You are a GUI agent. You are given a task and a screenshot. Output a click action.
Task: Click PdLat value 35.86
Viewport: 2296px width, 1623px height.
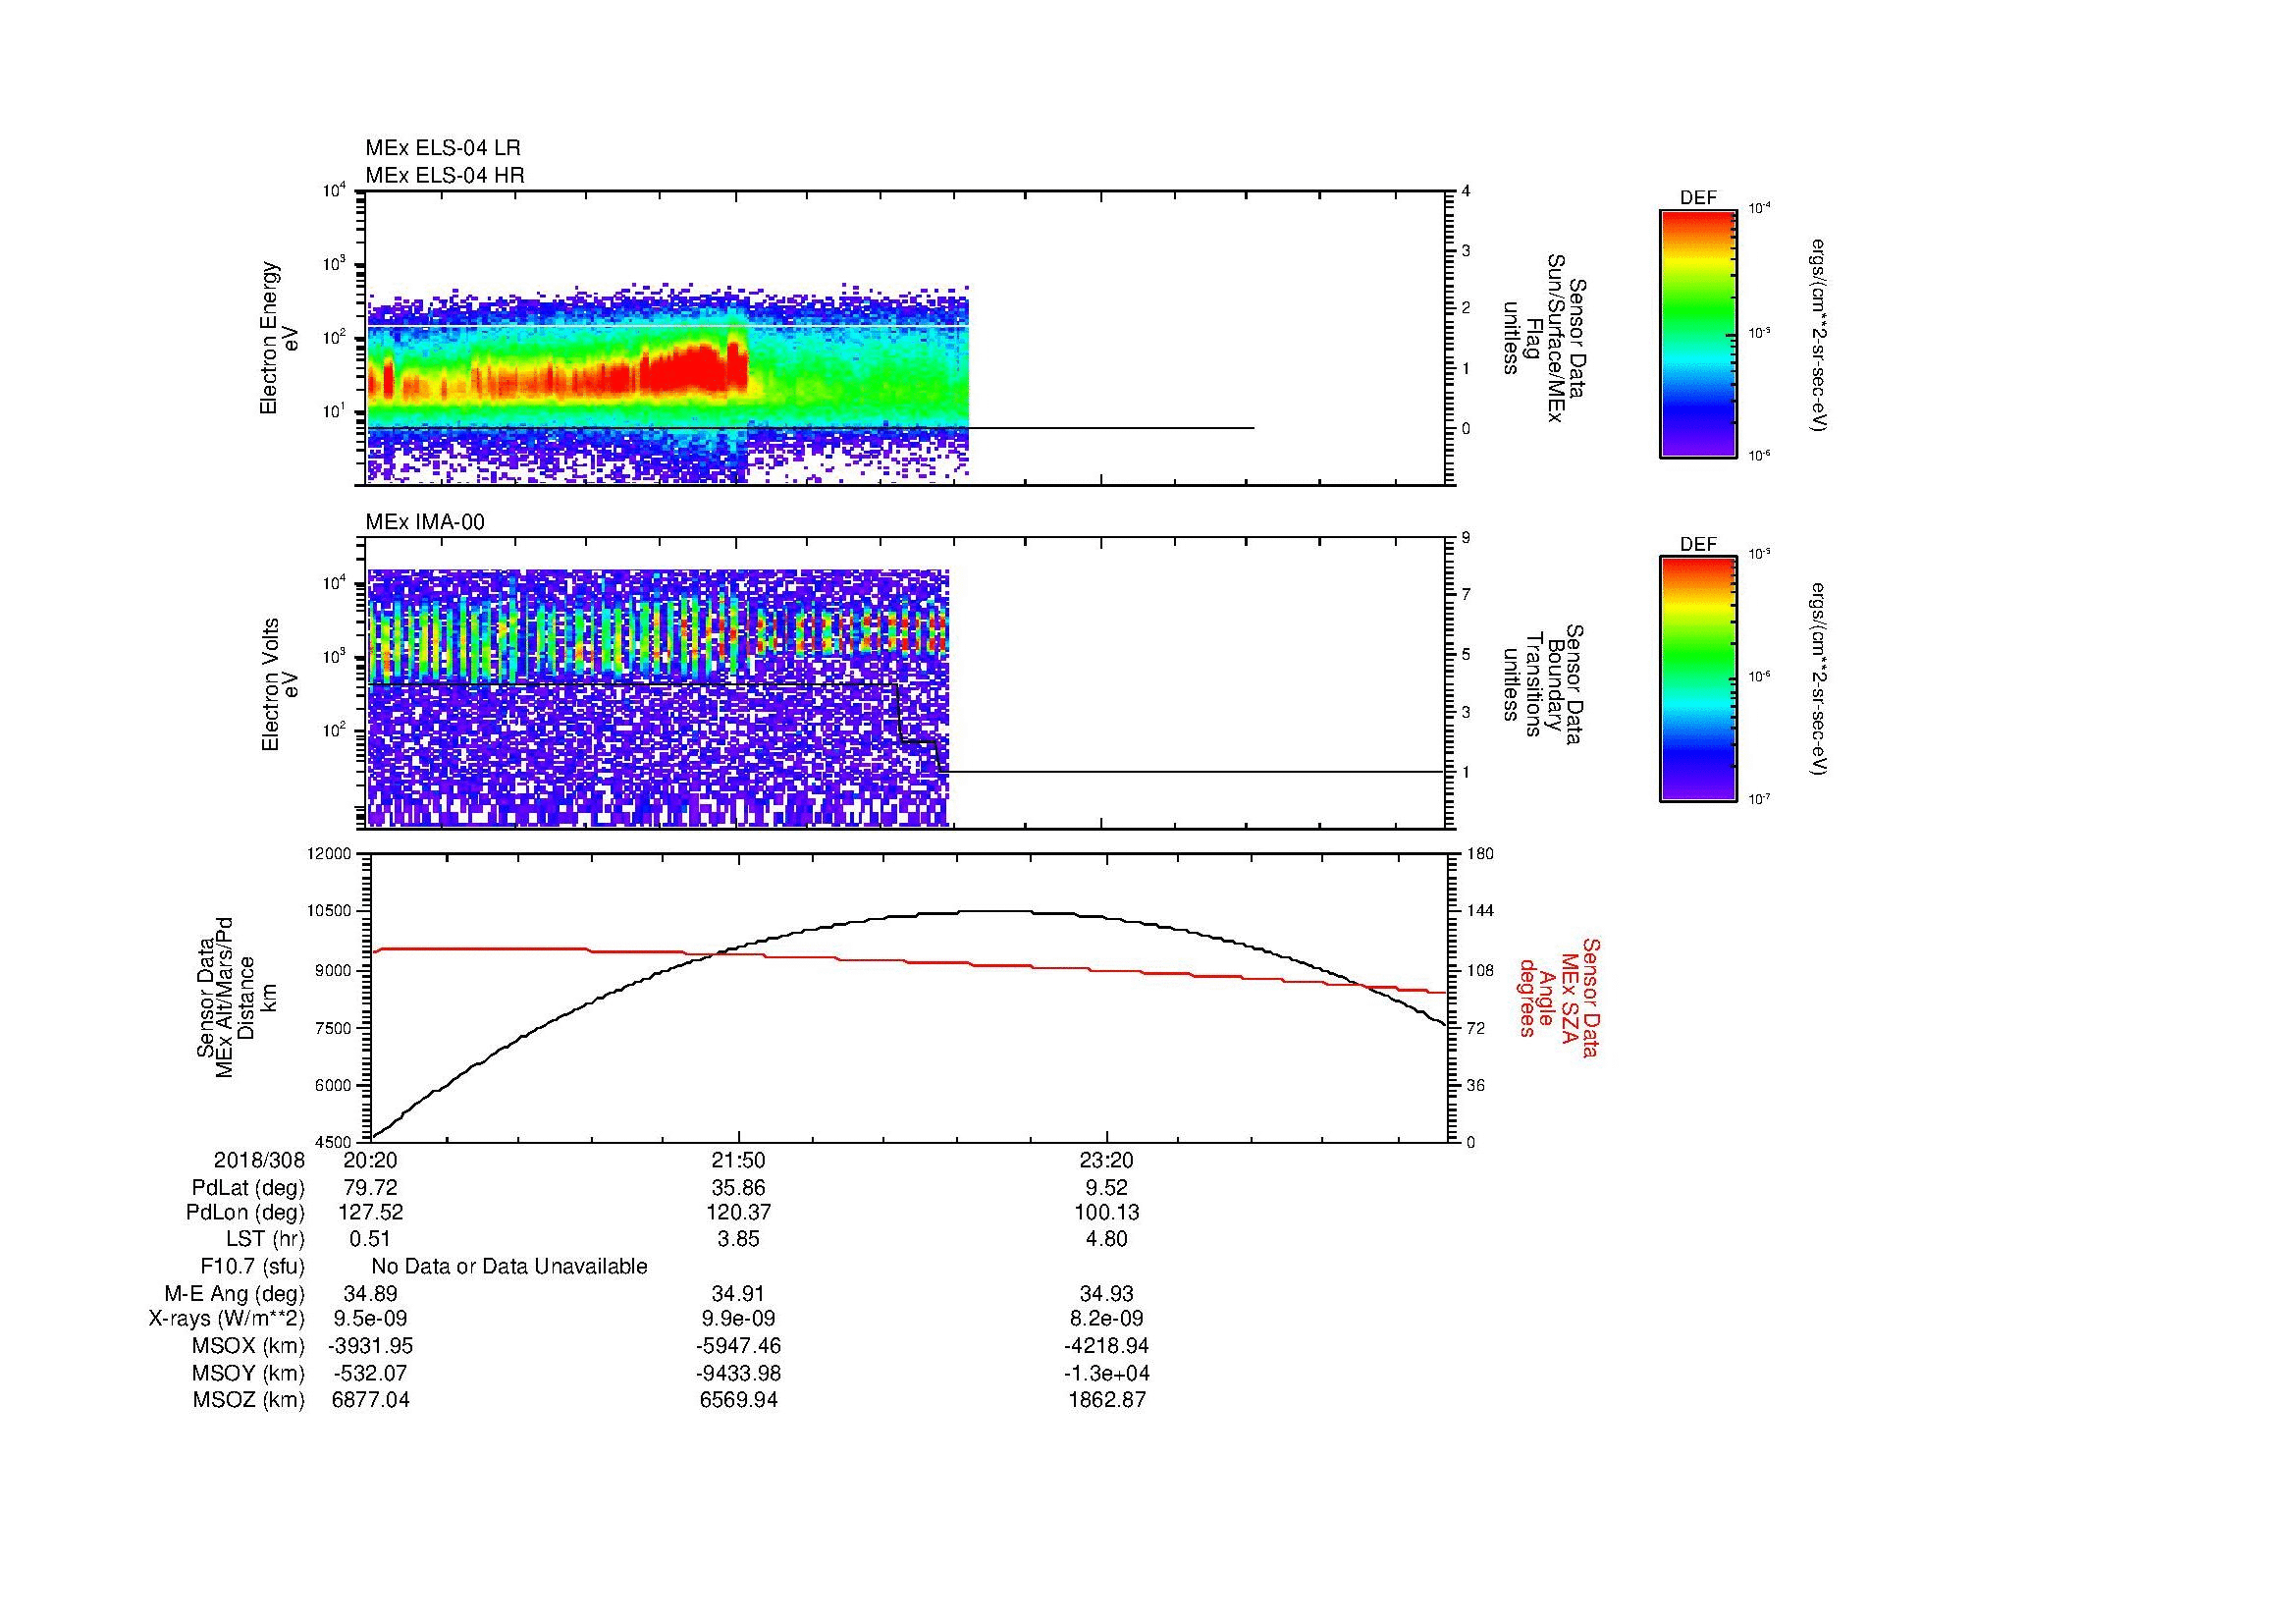pos(738,1188)
